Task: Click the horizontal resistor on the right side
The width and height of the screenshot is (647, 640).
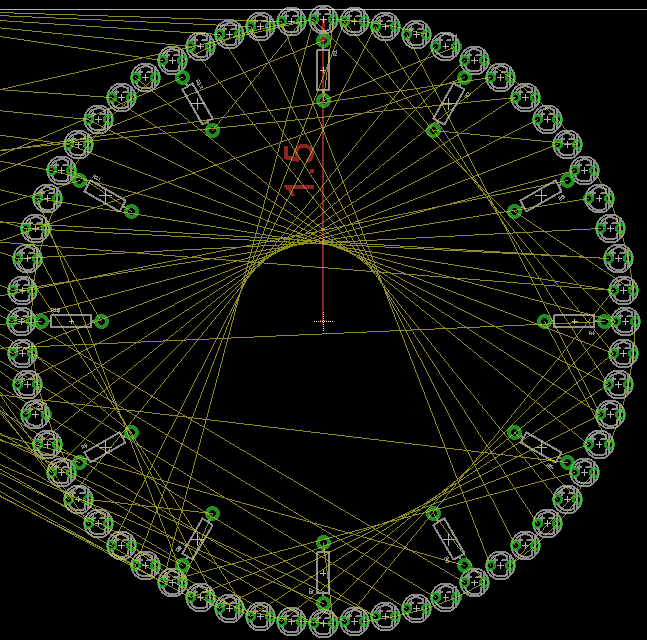Action: [573, 321]
